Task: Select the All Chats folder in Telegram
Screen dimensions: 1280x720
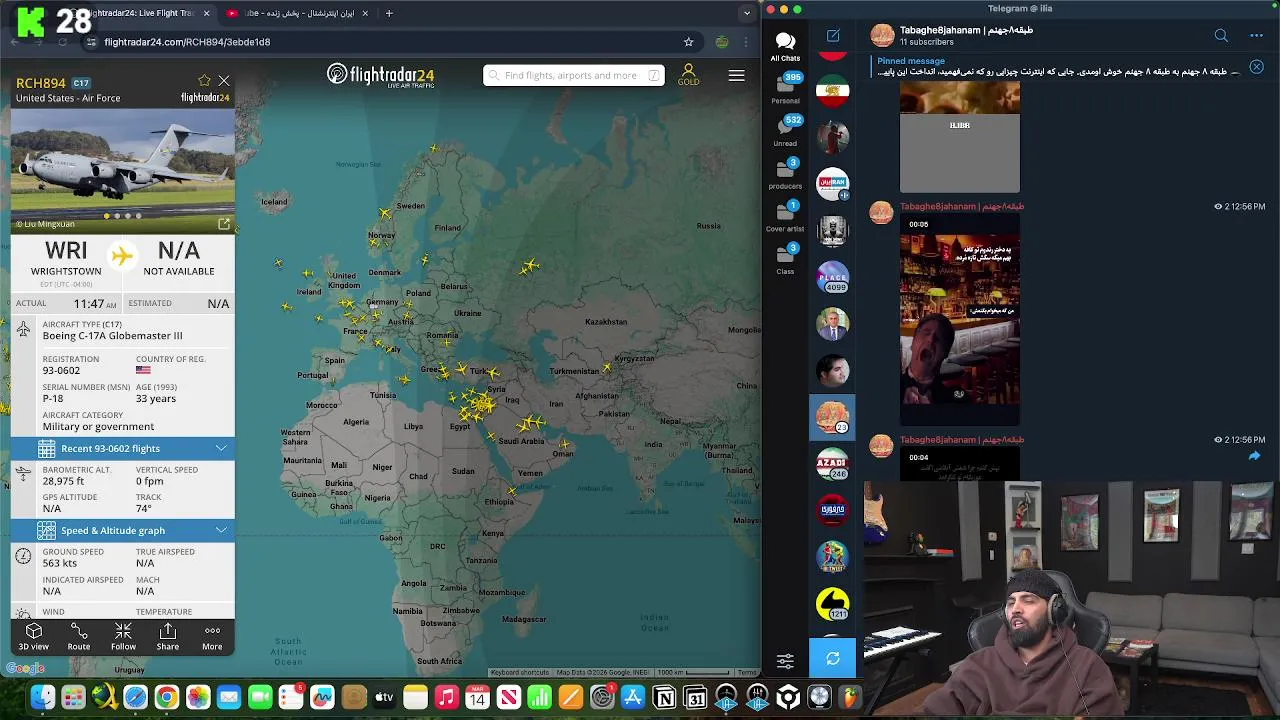Action: pyautogui.click(x=785, y=46)
